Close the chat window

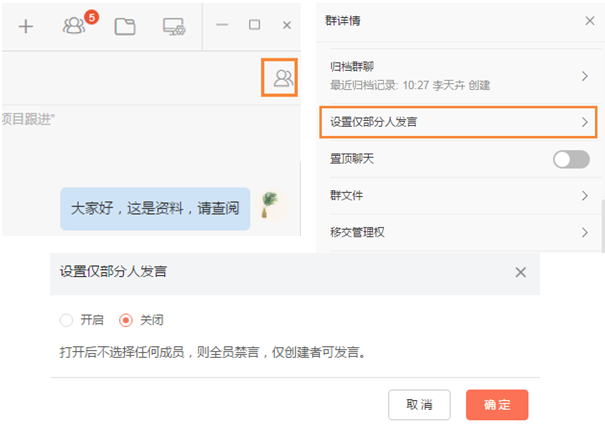click(287, 25)
